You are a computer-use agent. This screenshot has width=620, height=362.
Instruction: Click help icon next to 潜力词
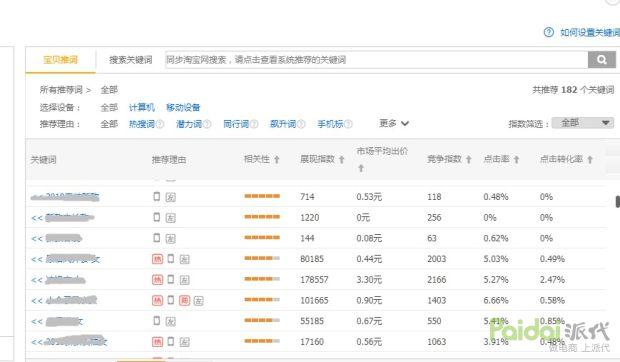[x=207, y=124]
